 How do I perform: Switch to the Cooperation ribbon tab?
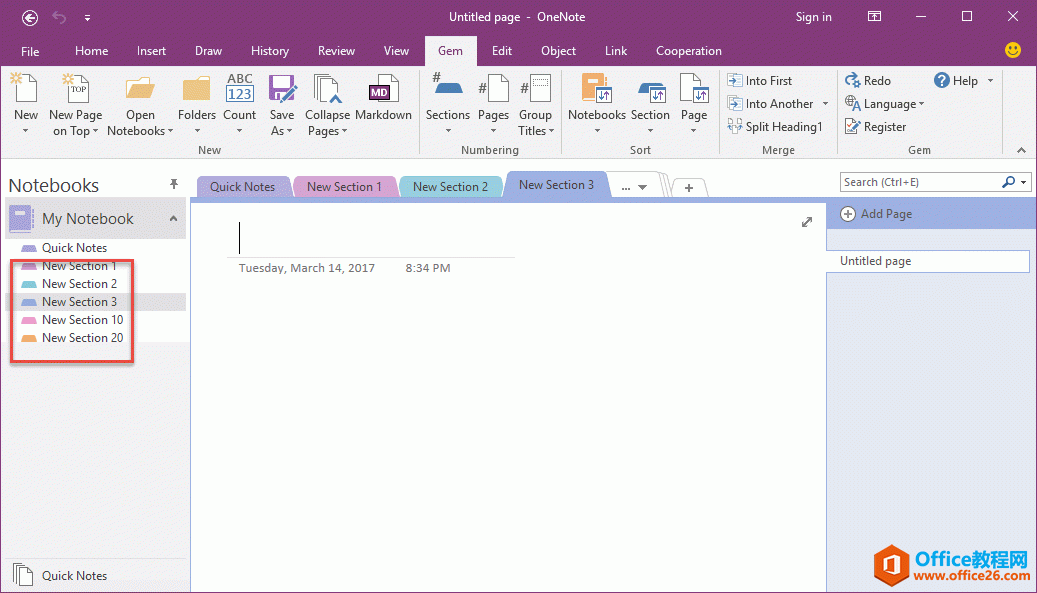688,50
